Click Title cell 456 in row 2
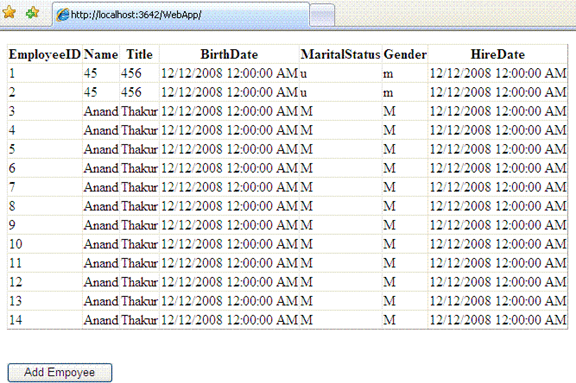576x383 pixels. point(139,92)
